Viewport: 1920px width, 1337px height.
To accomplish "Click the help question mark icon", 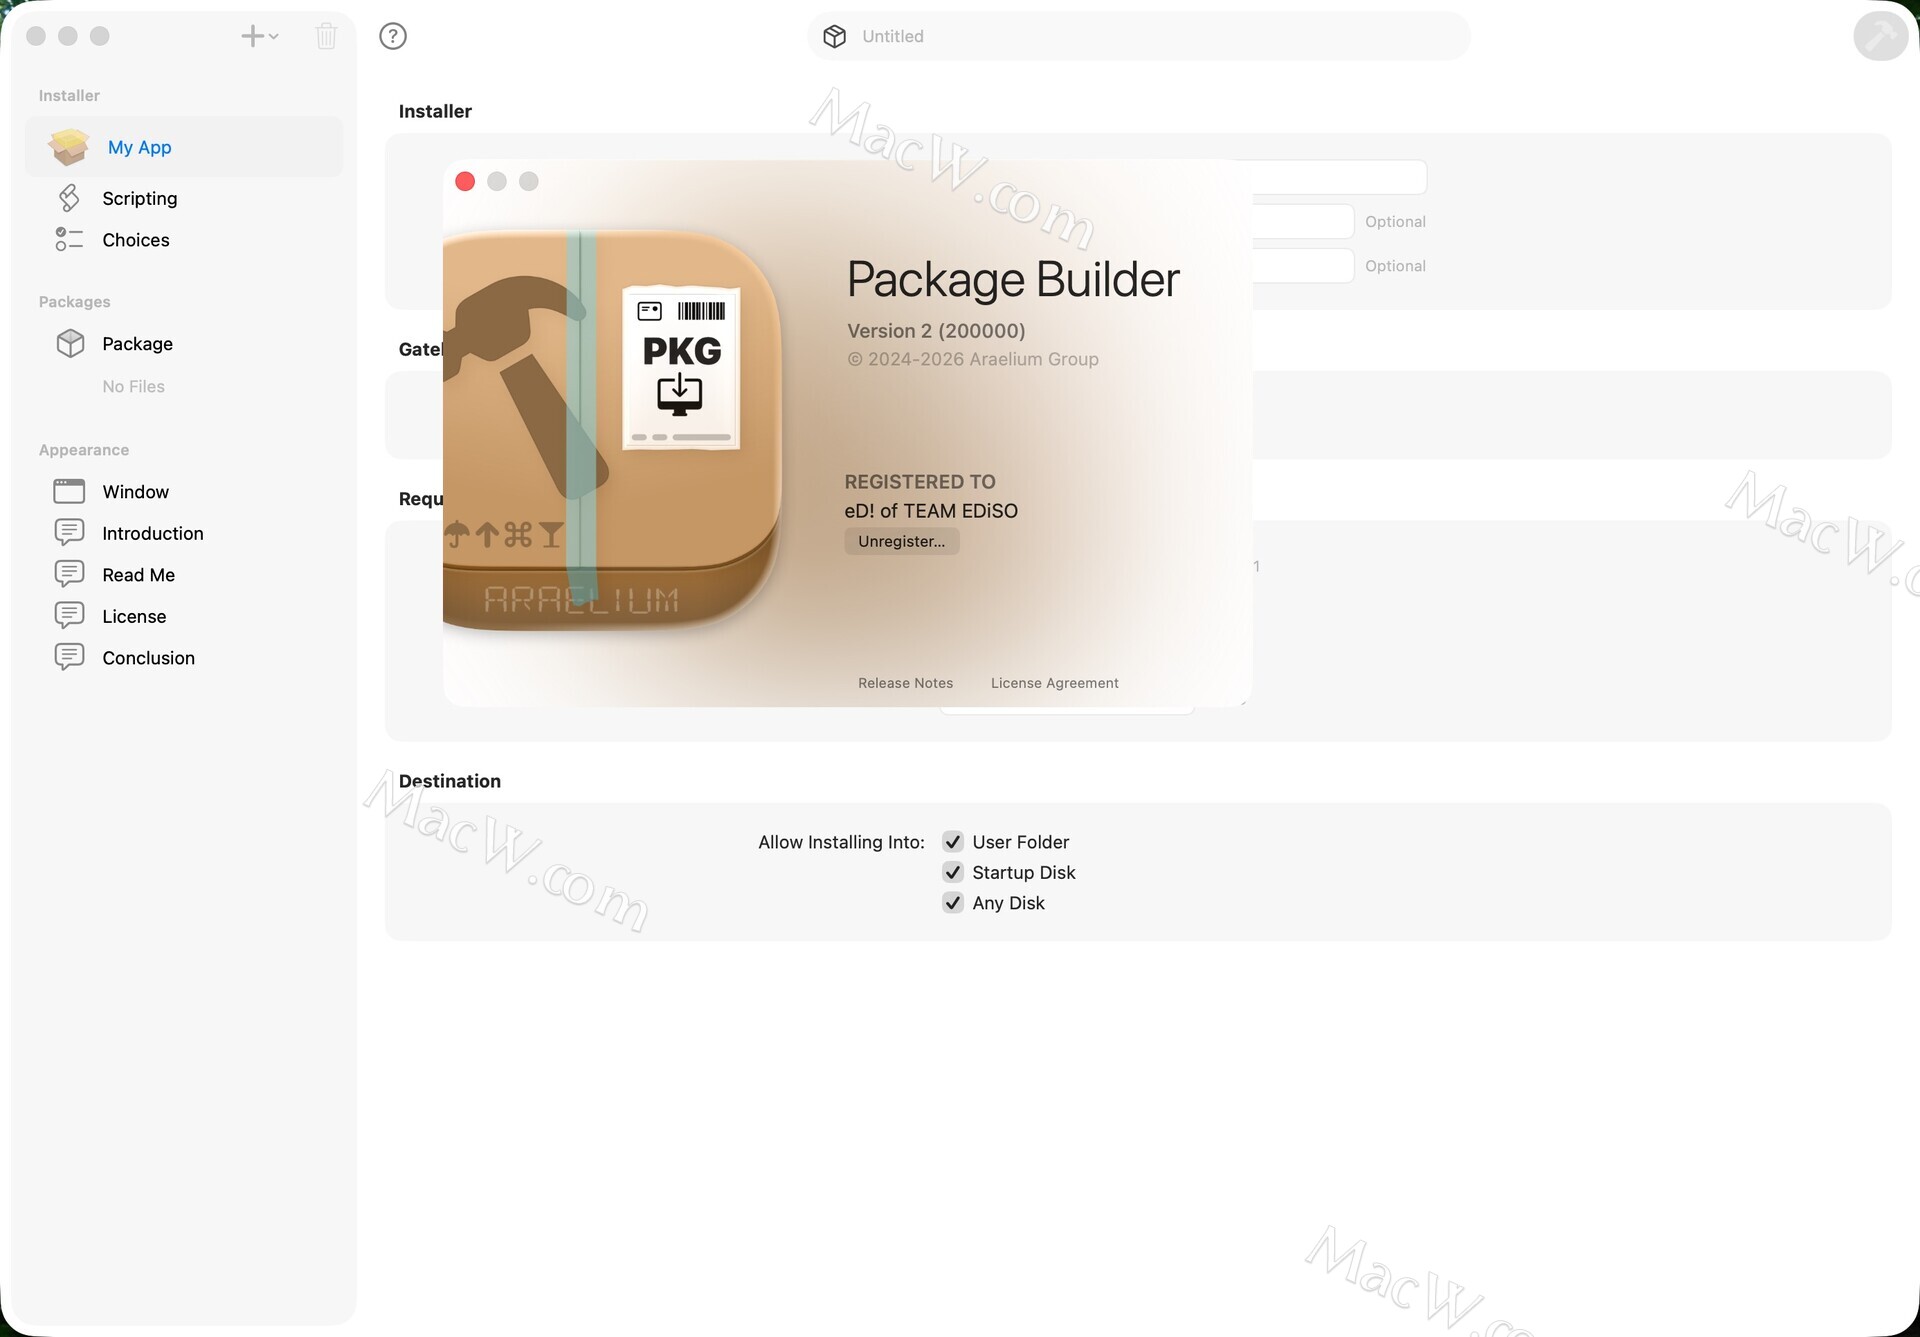I will tap(393, 36).
